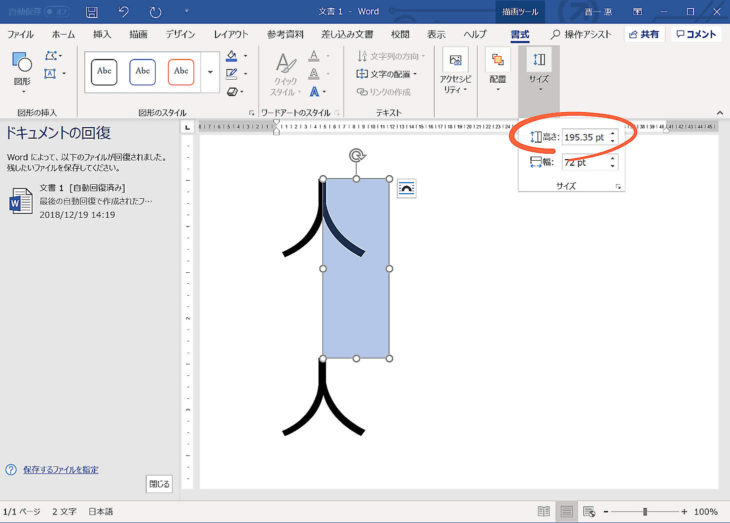Click the Undo arrow icon
This screenshot has height=523, width=730.
click(123, 12)
